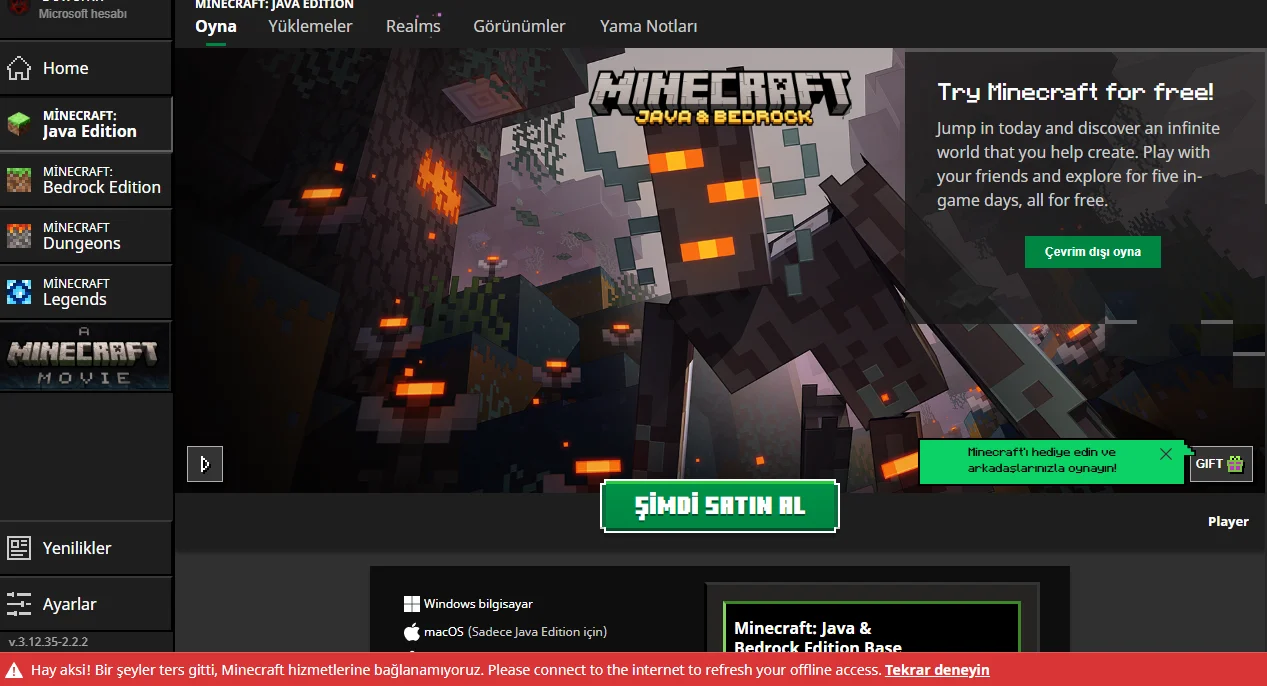
Task: Click the Tekrar deneyin retry link
Action: point(937,670)
